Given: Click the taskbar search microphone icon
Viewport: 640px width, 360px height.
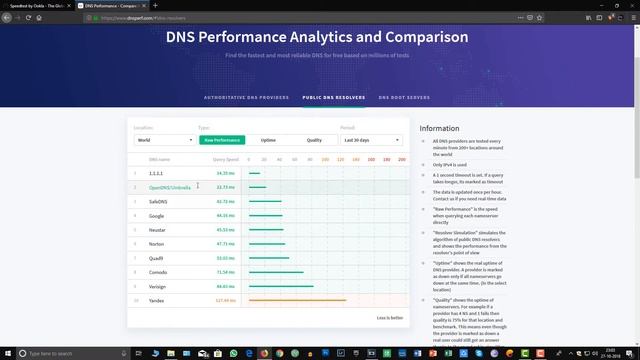Looking at the screenshot, I should tap(124, 353).
